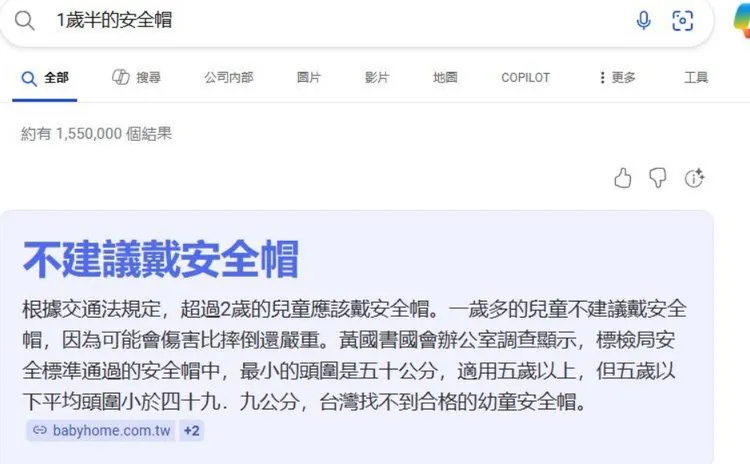
Task: Select the 全部 tab
Action: pos(45,78)
